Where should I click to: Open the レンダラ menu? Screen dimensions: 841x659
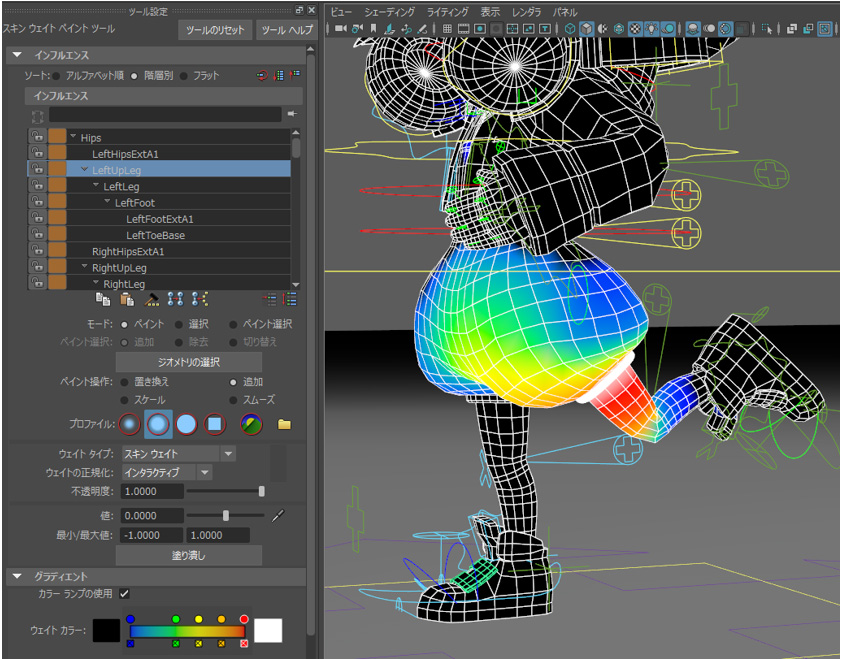tap(526, 12)
